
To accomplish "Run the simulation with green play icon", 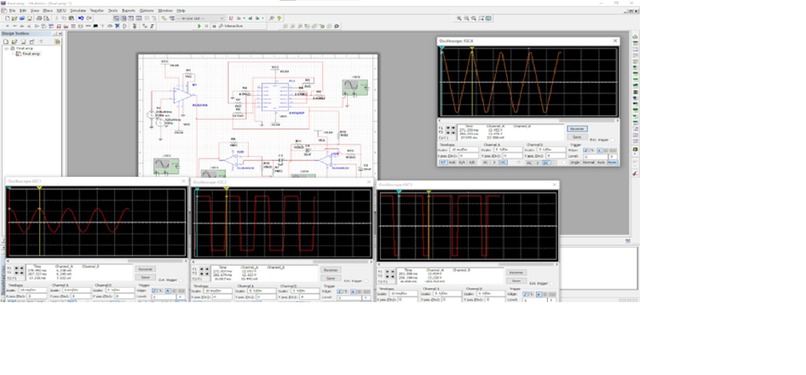I will point(199,26).
